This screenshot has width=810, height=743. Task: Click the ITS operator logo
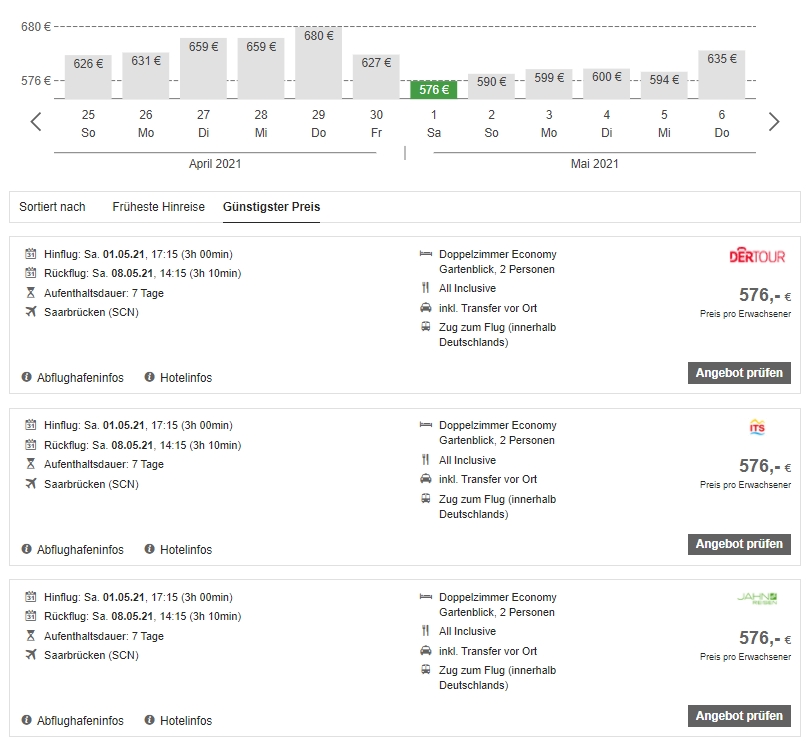(x=757, y=428)
